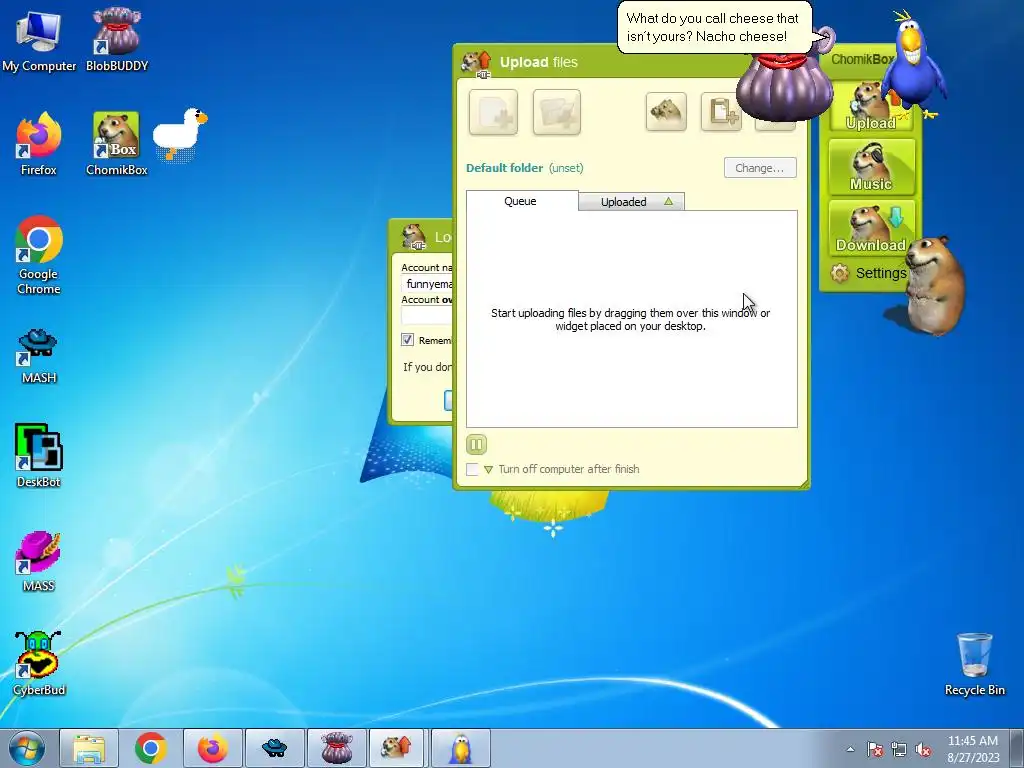Switch to the Uploaded tab
1024x768 pixels.
coord(632,202)
